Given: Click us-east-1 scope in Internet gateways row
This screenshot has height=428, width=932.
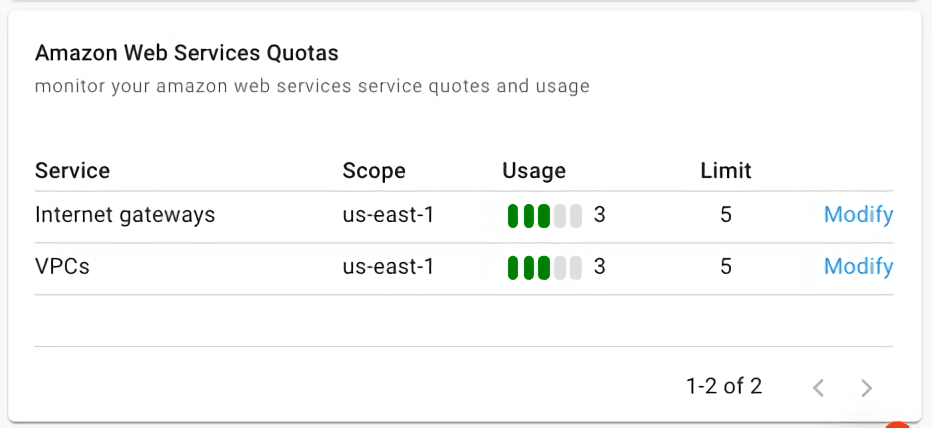Looking at the screenshot, I should pyautogui.click(x=388, y=215).
